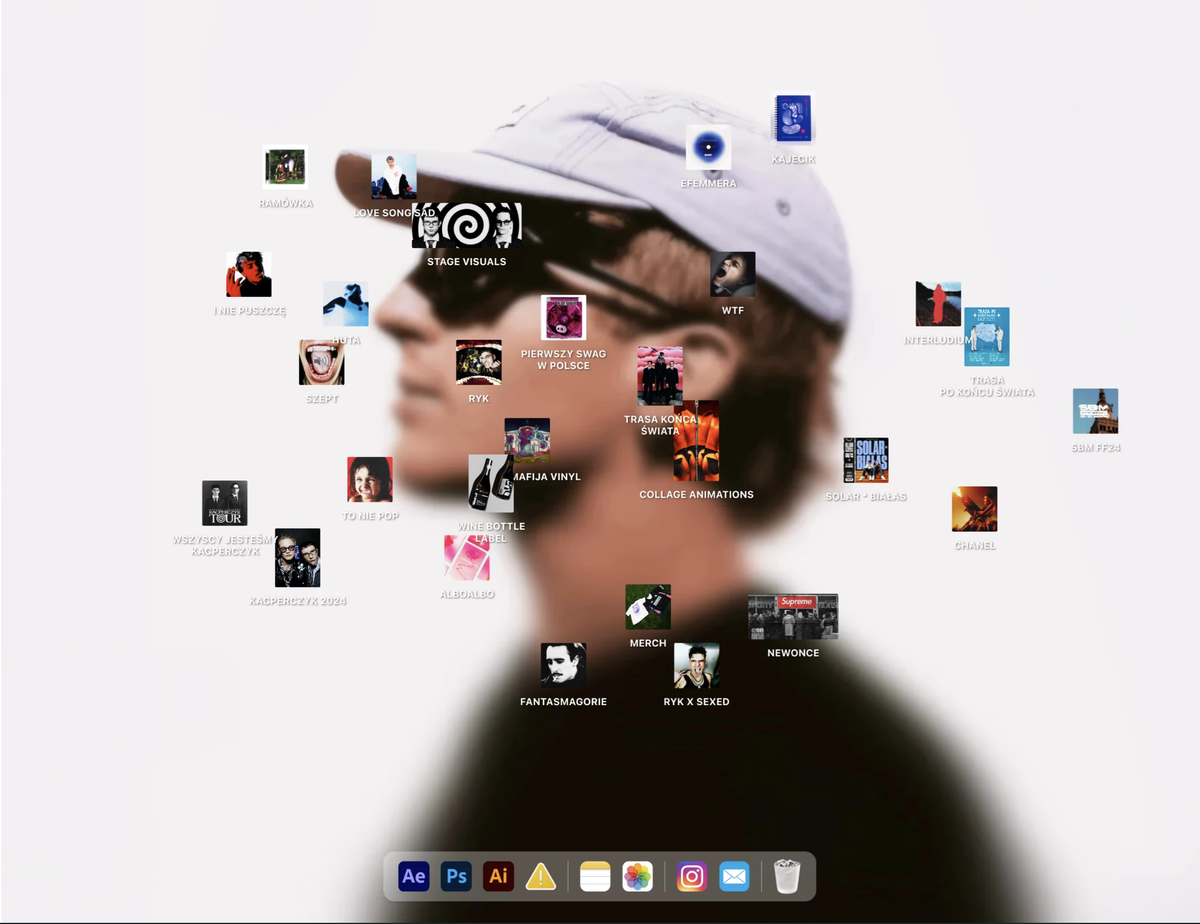Open the STAGE VISUALS spiral thumbnail
1200x924 pixels.
coord(467,225)
